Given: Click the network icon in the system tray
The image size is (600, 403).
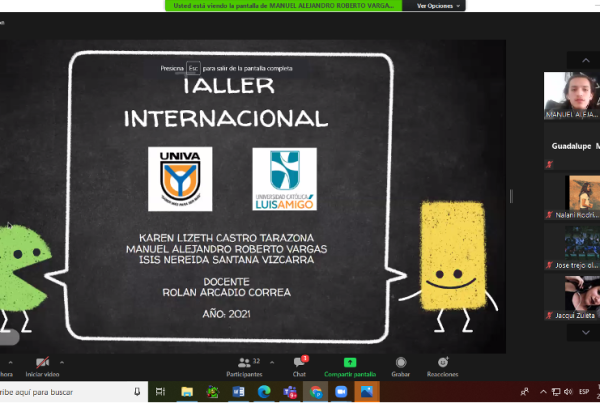Looking at the screenshot, I should click(556, 392).
